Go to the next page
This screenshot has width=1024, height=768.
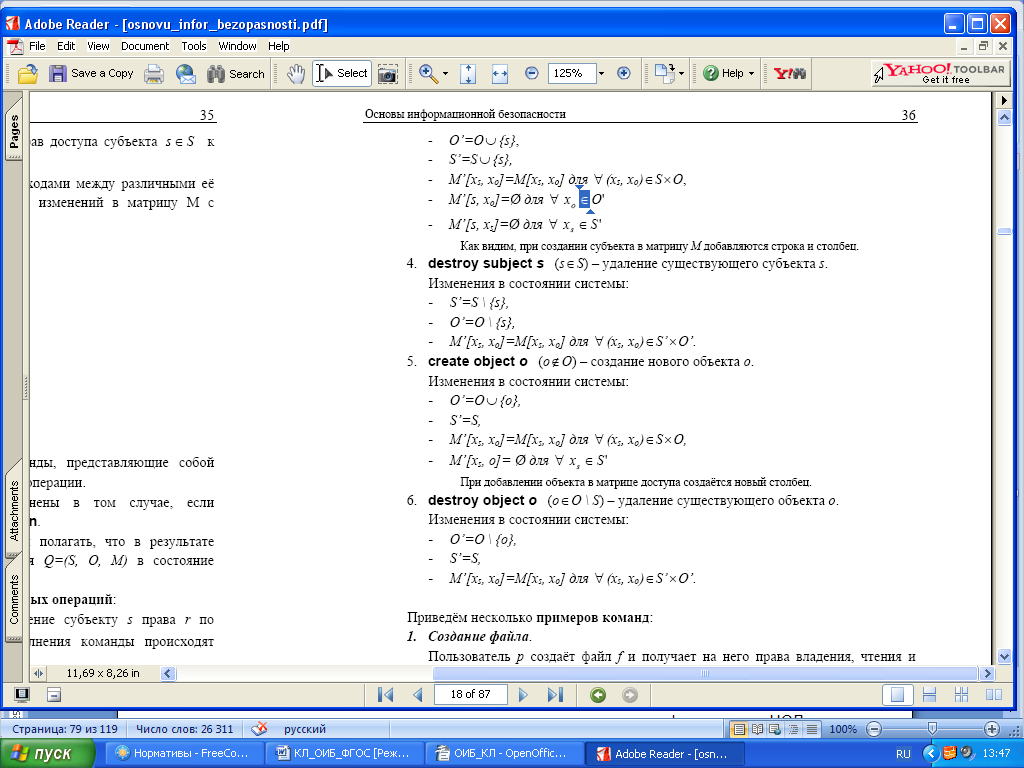pos(522,695)
